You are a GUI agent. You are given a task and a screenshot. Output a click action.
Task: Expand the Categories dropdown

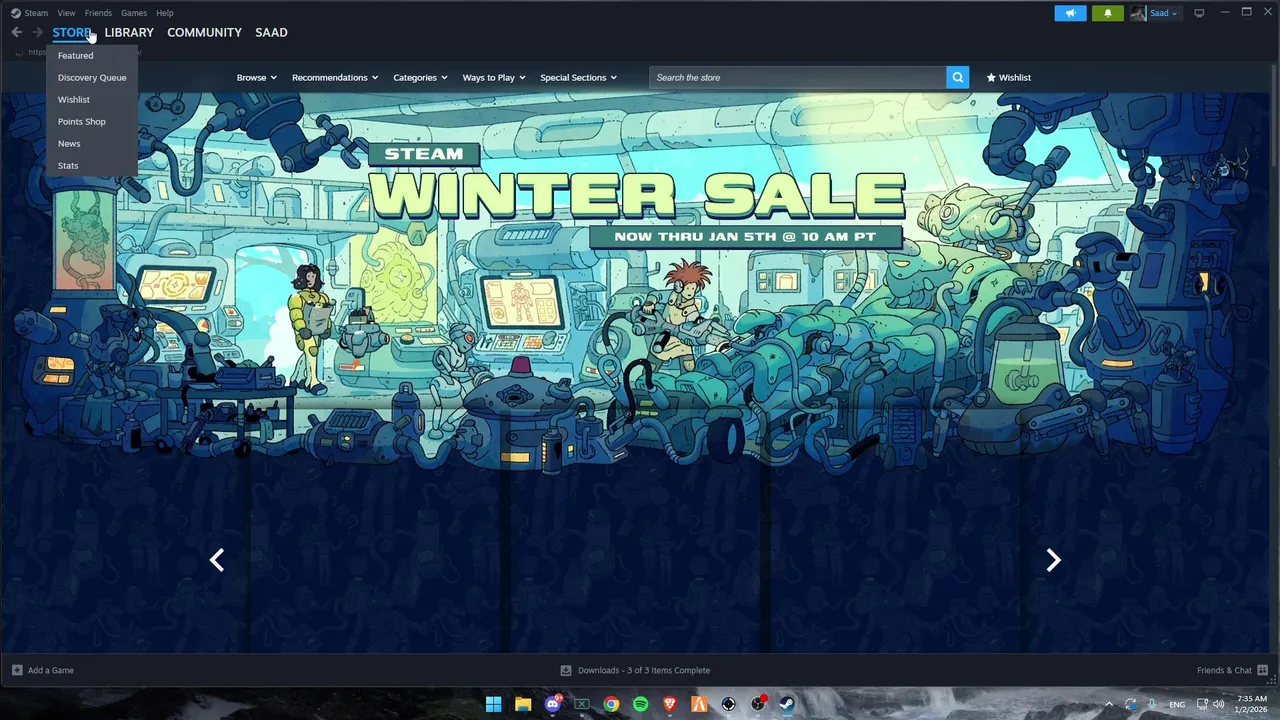420,77
